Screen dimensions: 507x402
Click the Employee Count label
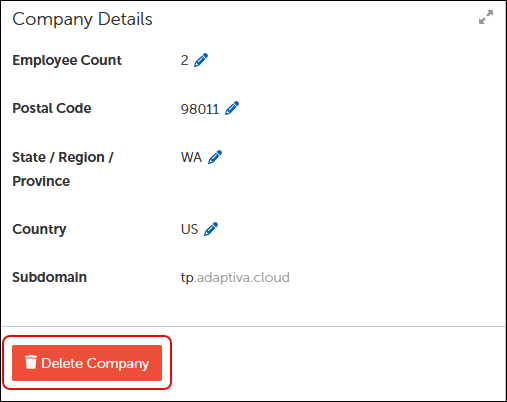click(67, 60)
